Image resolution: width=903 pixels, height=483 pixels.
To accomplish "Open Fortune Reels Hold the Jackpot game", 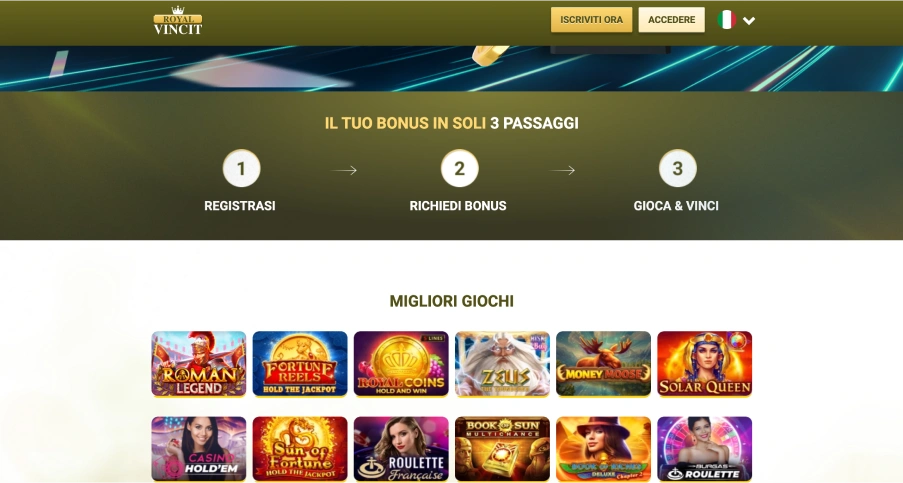I will (300, 364).
